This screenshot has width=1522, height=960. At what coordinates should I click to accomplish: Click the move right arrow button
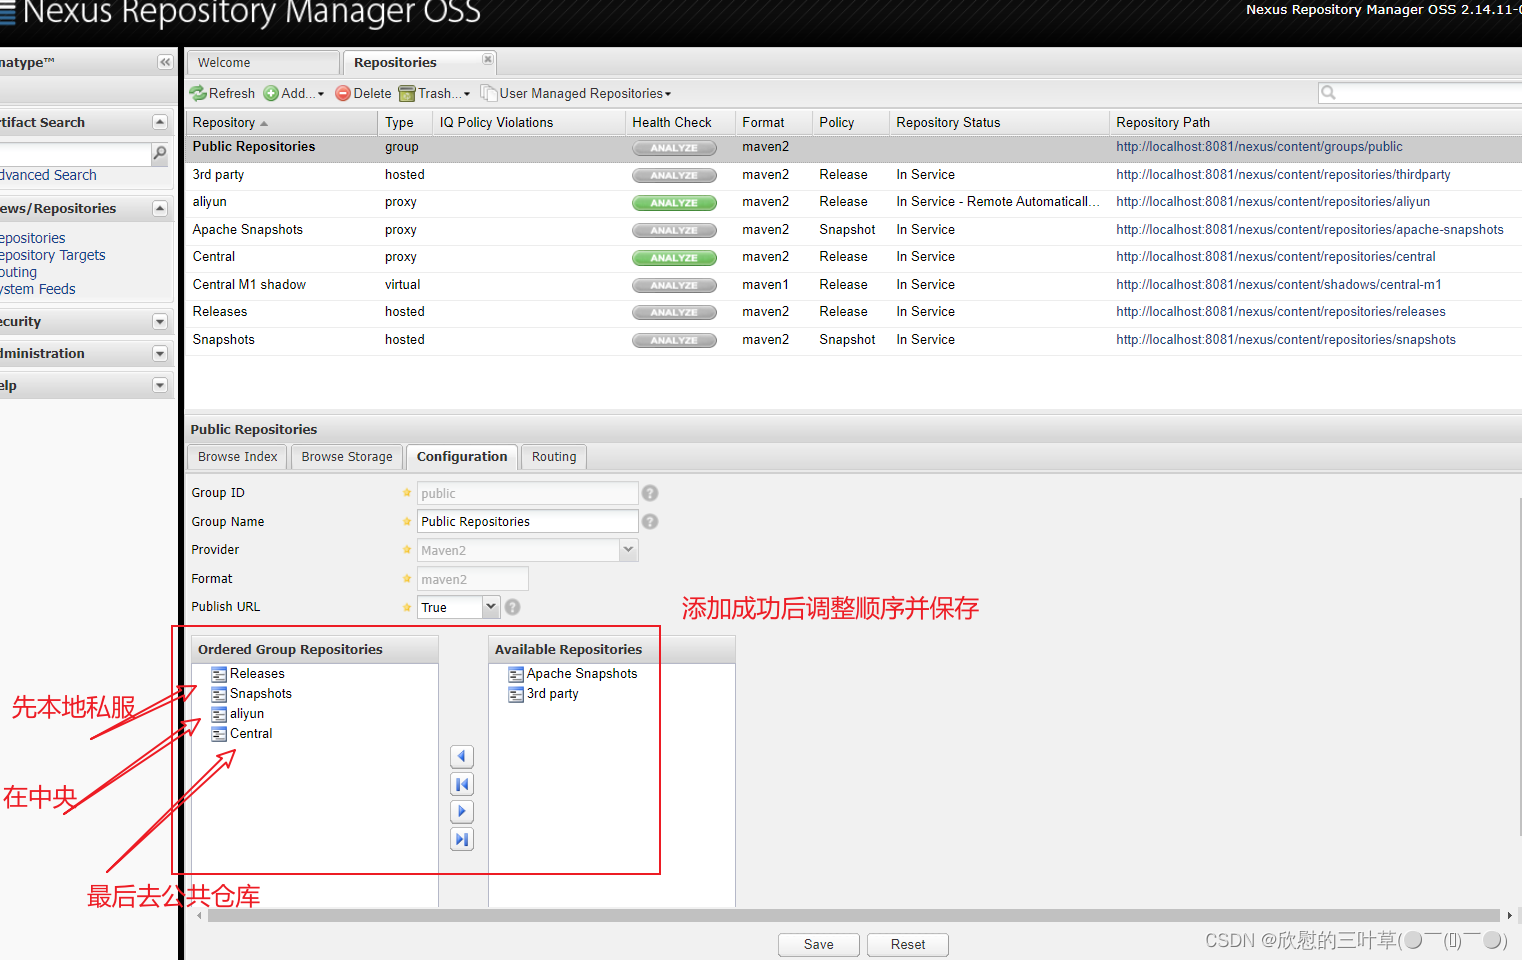click(x=462, y=811)
